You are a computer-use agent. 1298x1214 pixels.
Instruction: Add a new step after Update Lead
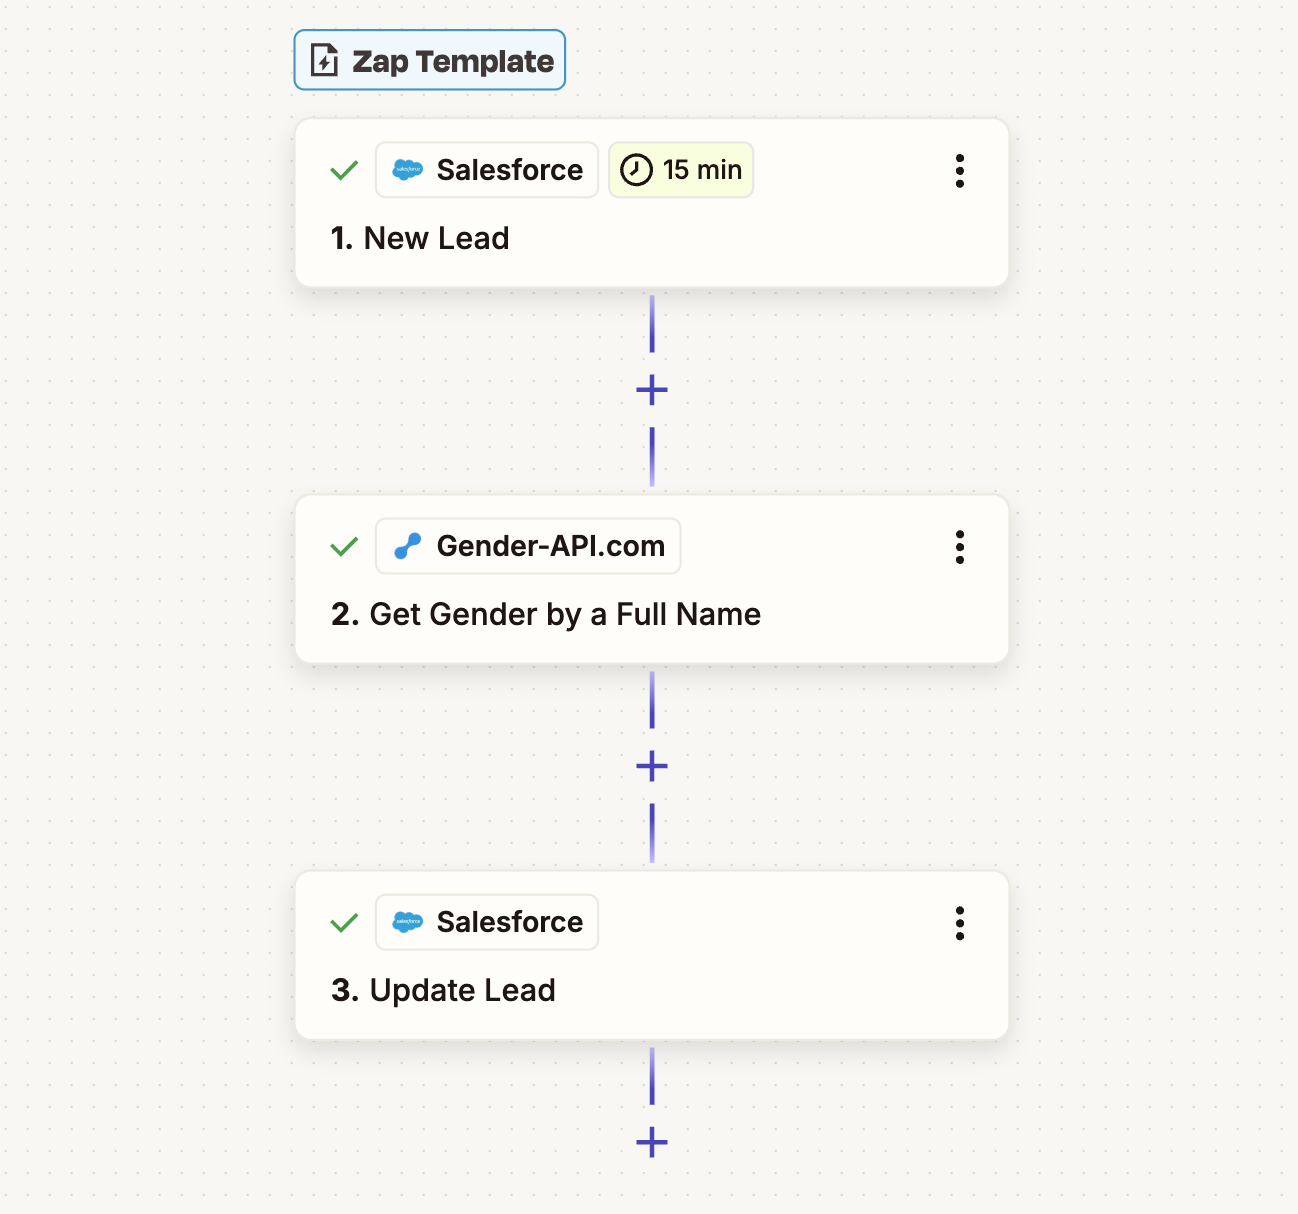651,1141
